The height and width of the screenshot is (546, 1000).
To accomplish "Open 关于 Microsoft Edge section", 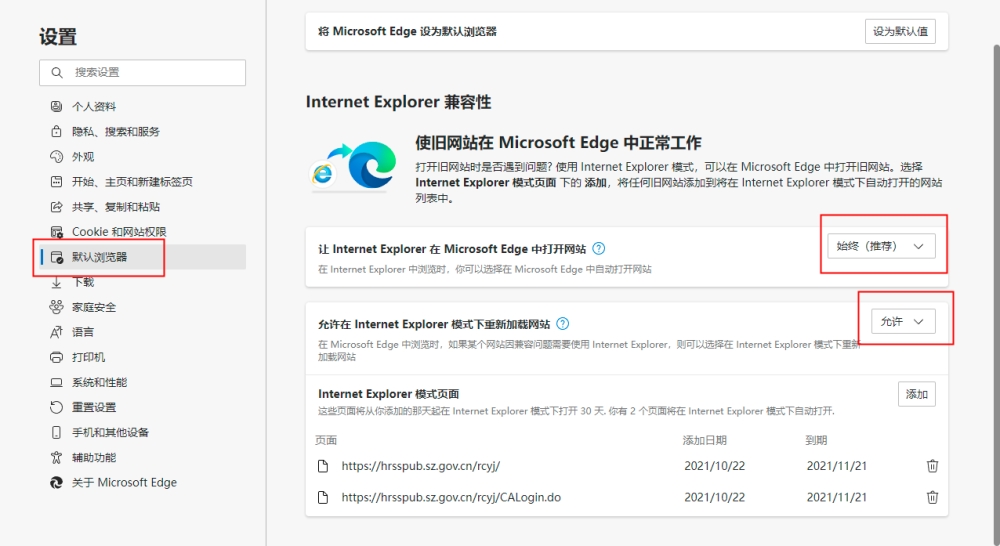I will click(x=142, y=483).
